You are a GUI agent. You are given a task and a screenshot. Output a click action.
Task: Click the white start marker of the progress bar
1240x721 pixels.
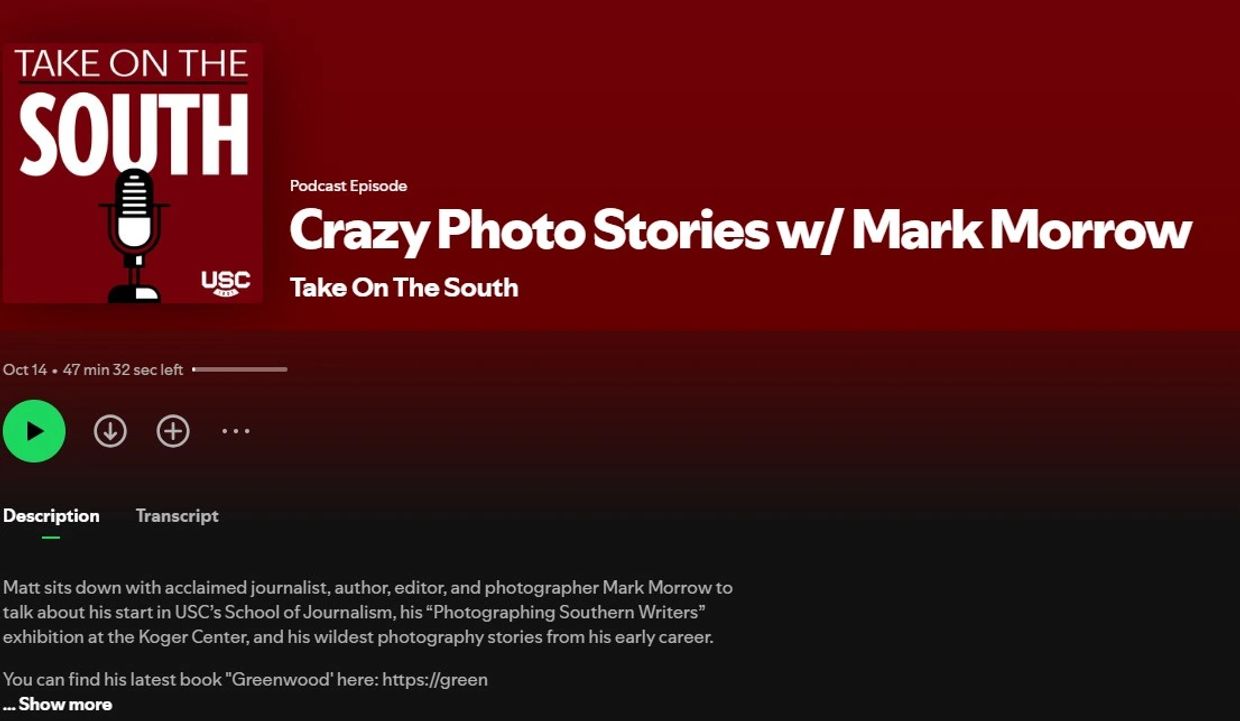pos(194,370)
